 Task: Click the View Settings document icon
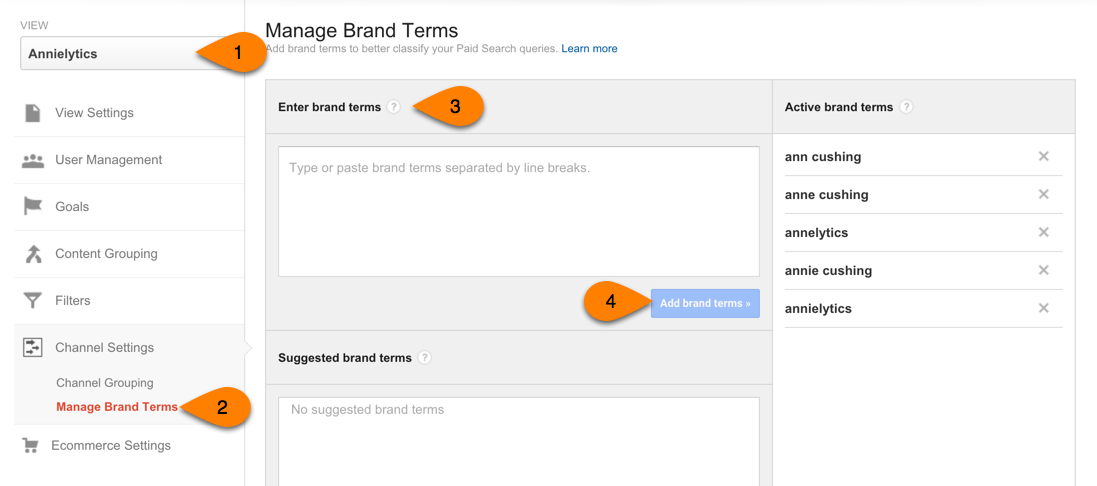coord(33,113)
